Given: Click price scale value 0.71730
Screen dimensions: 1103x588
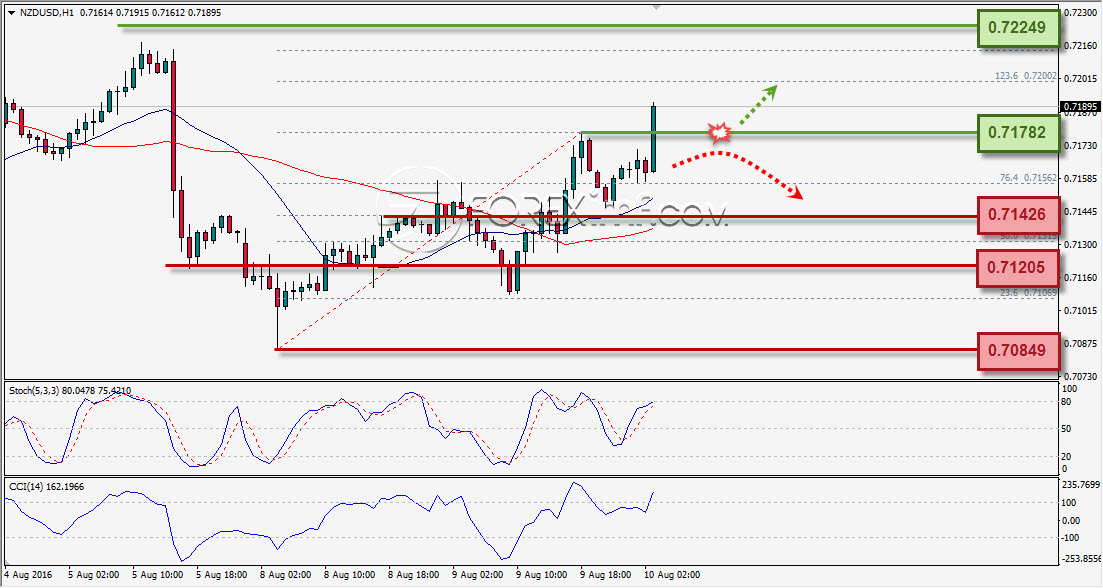Looking at the screenshot, I should (1081, 146).
